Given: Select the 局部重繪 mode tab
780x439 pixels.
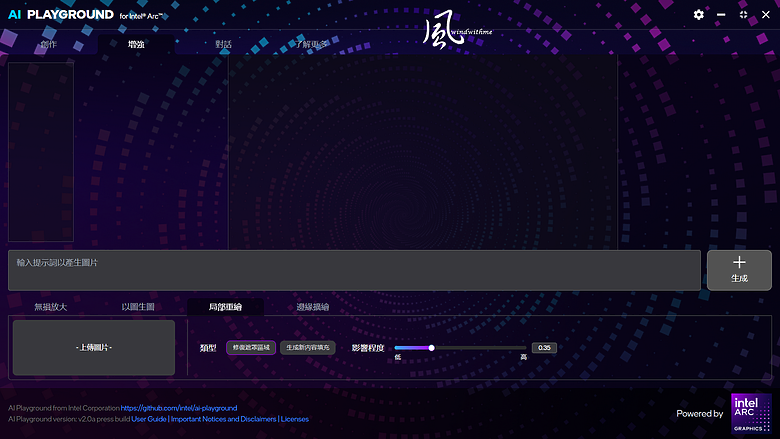Looking at the screenshot, I should [x=225, y=307].
